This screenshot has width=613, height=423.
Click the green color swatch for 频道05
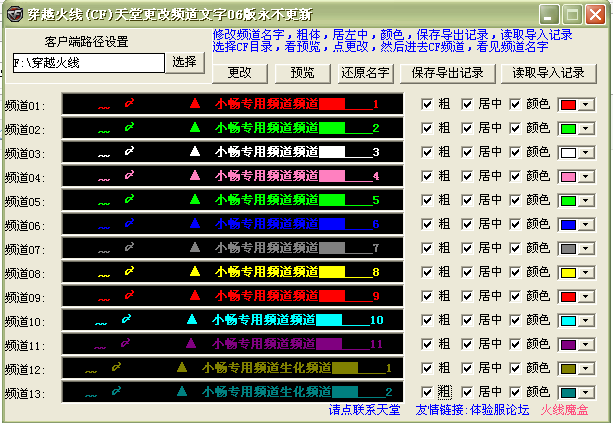tap(568, 201)
